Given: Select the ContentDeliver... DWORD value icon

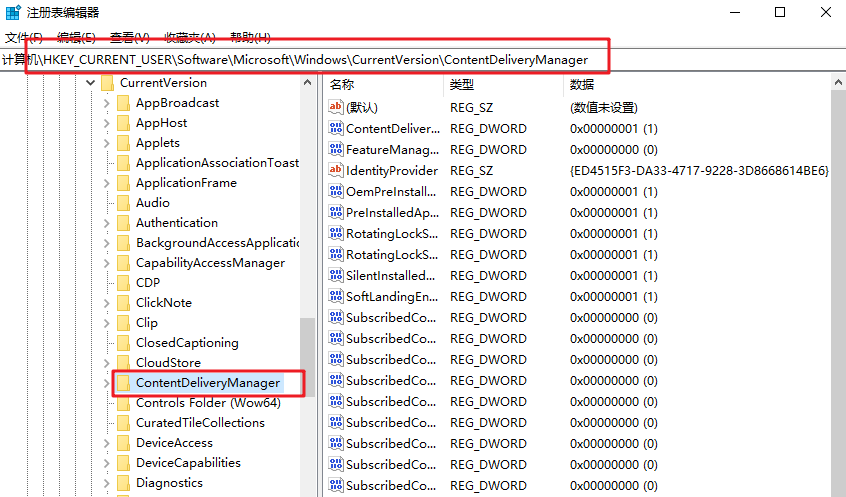Looking at the screenshot, I should pyautogui.click(x=336, y=128).
